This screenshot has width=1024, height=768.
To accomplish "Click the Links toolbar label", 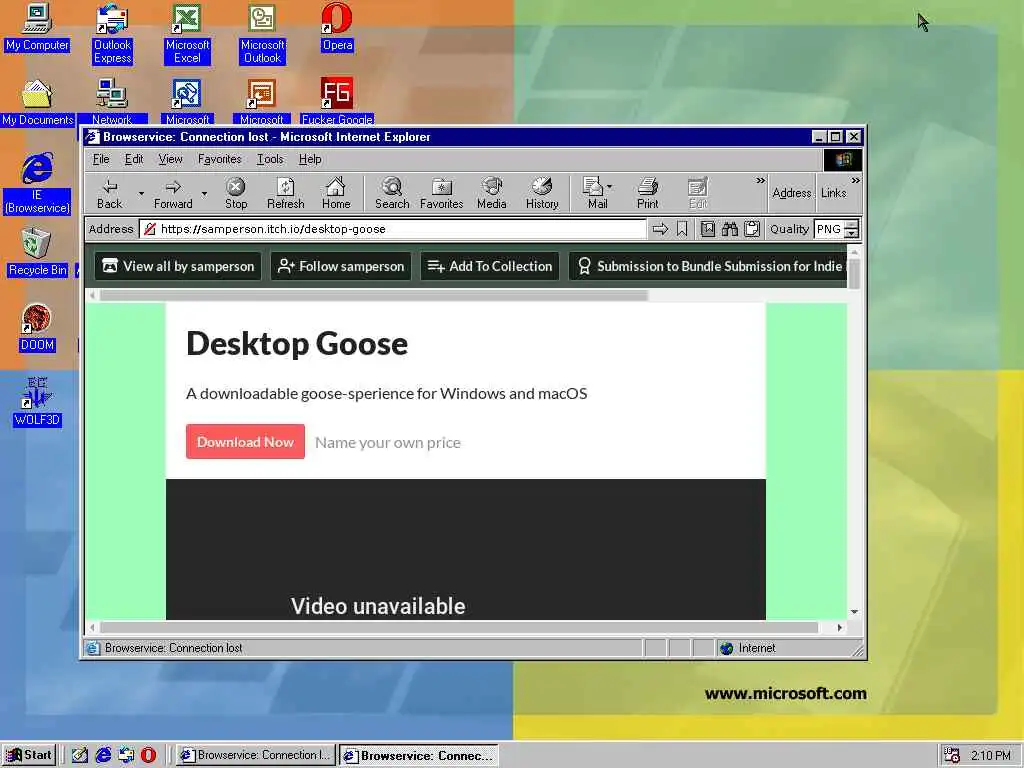I will click(x=833, y=193).
